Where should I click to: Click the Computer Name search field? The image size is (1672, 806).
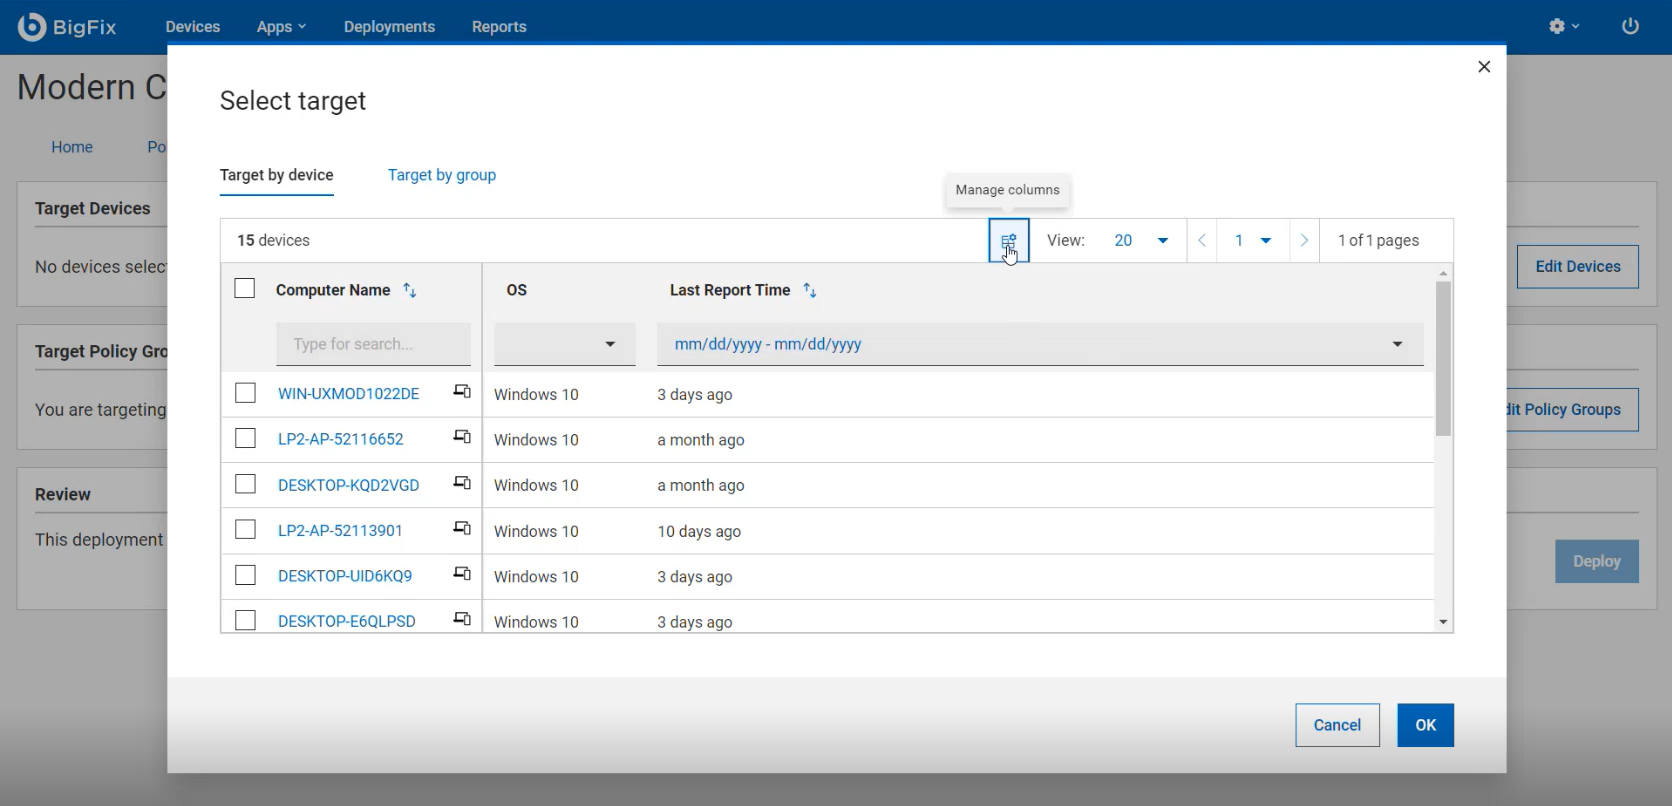pos(373,344)
